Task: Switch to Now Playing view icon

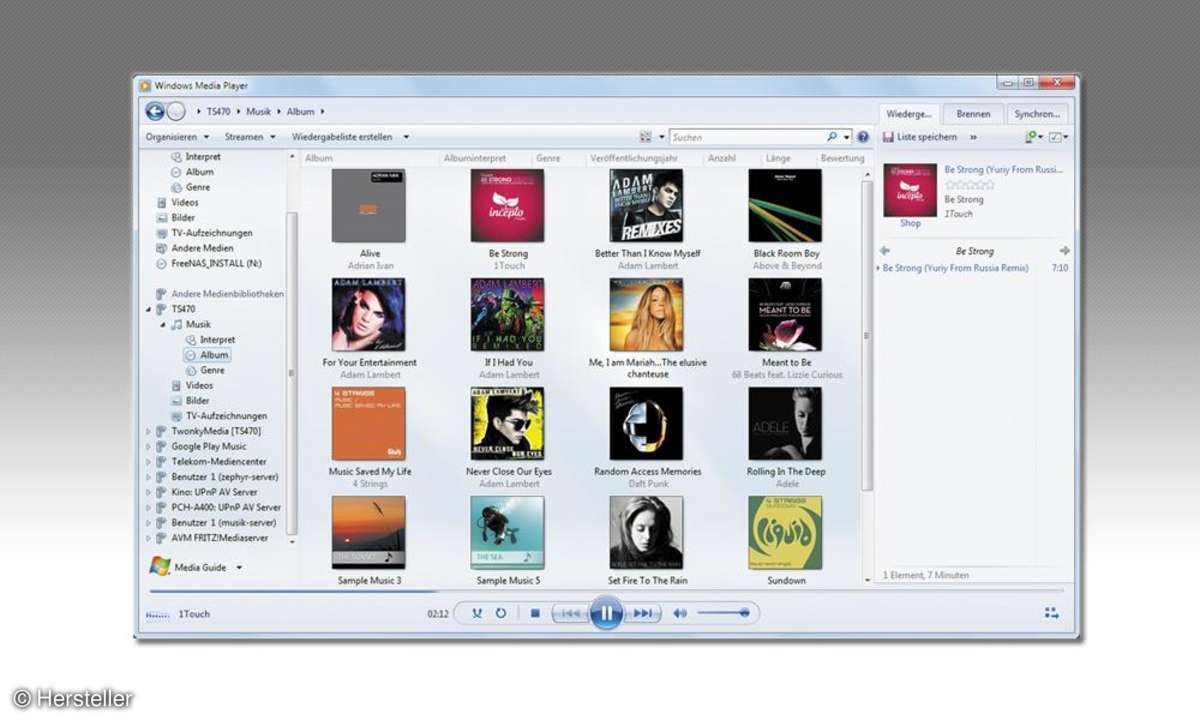Action: point(1051,613)
